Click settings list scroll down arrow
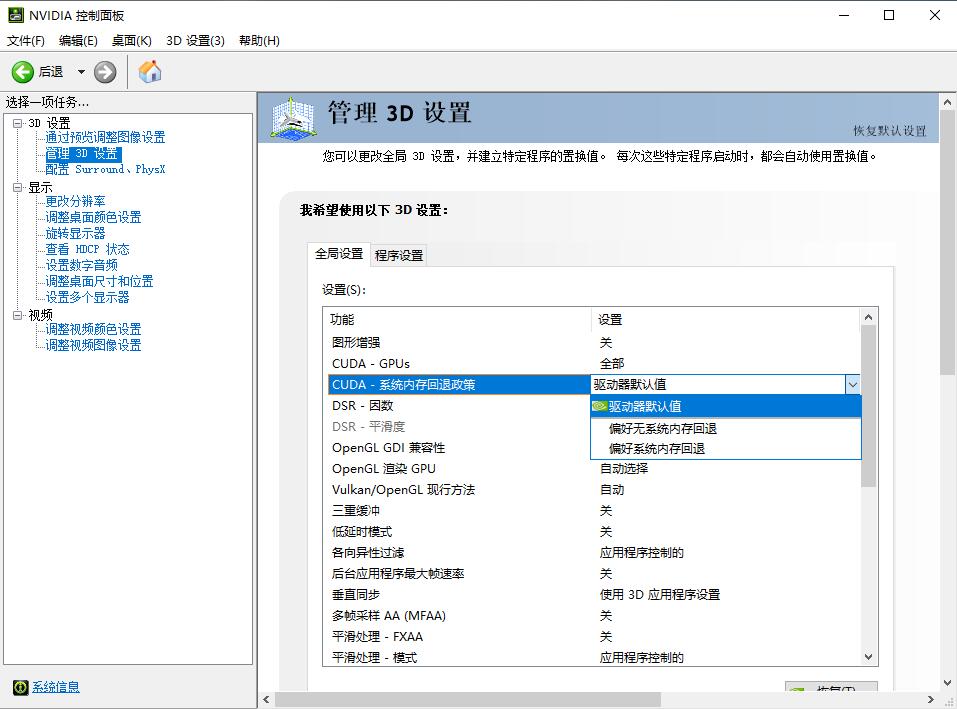Screen dimensions: 957x709 tap(869, 657)
